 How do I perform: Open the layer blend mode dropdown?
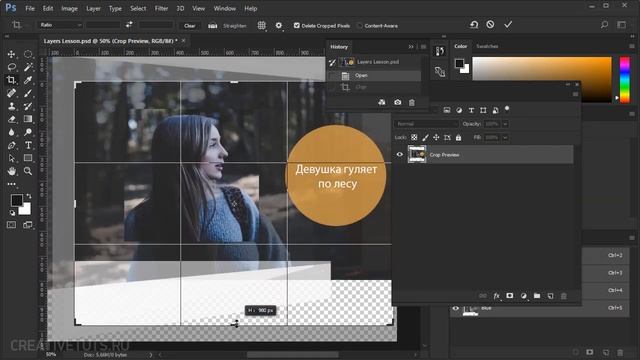[x=426, y=124]
